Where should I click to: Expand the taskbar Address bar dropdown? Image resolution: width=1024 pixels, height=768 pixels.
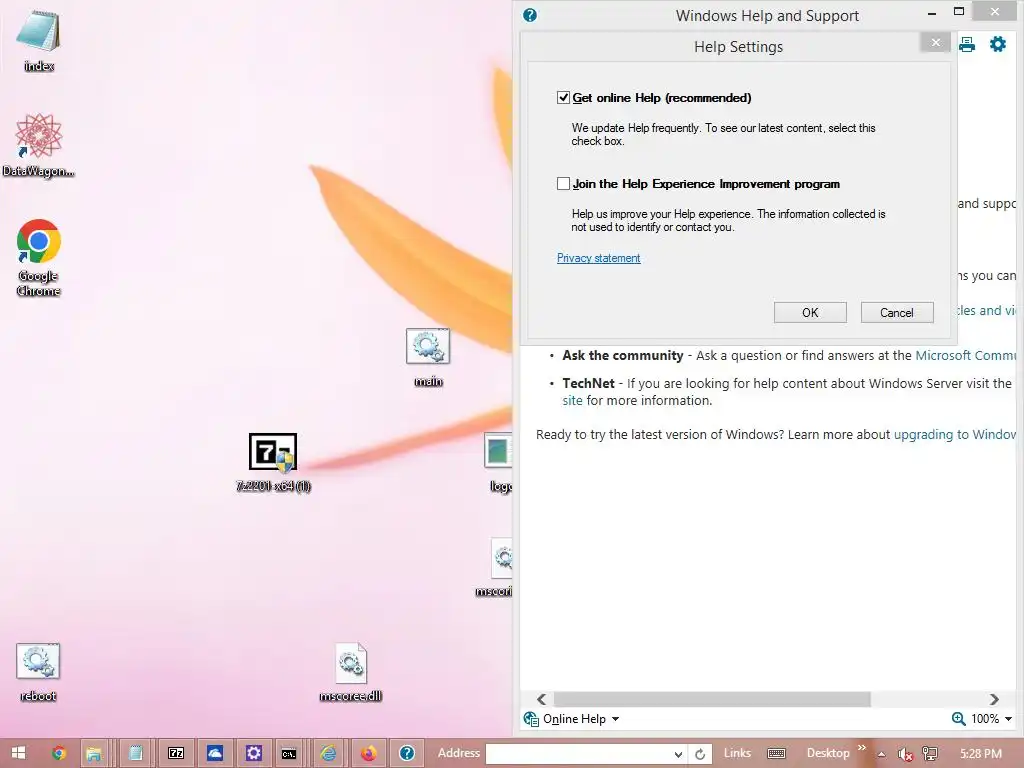tap(679, 754)
